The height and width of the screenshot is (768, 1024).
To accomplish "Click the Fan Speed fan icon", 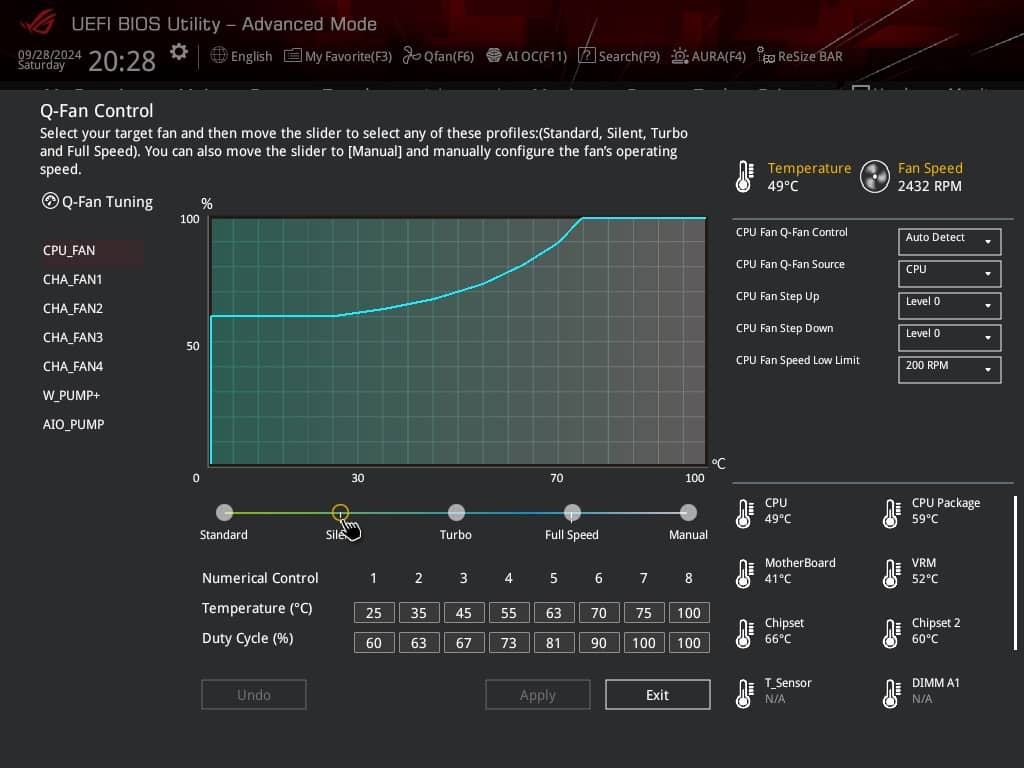I will click(874, 177).
